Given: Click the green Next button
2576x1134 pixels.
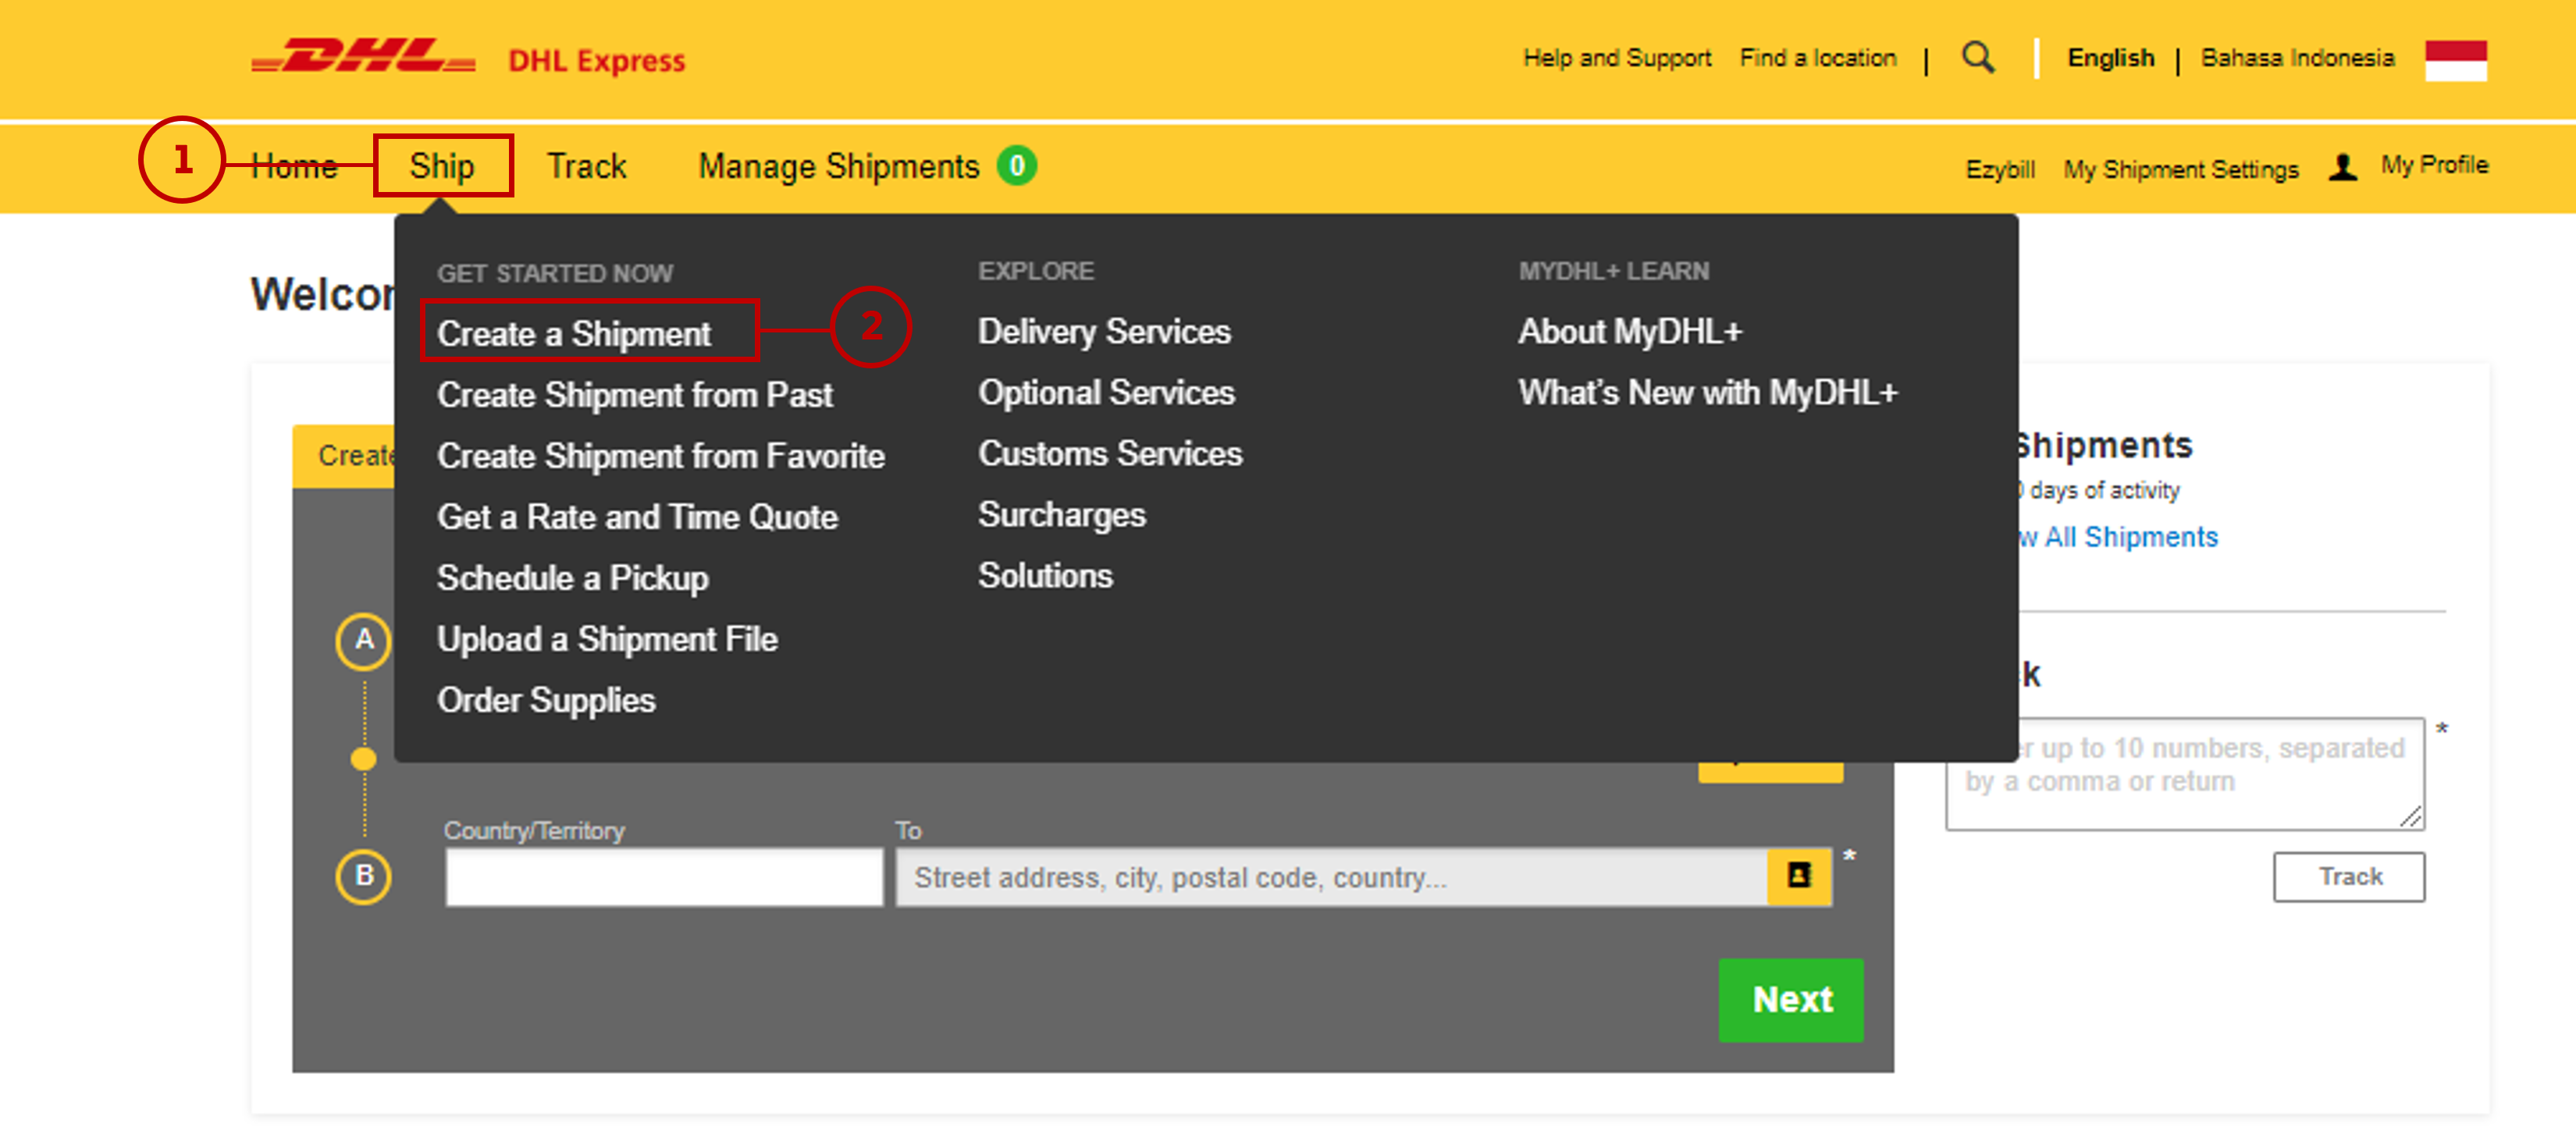Looking at the screenshot, I should coord(1791,999).
